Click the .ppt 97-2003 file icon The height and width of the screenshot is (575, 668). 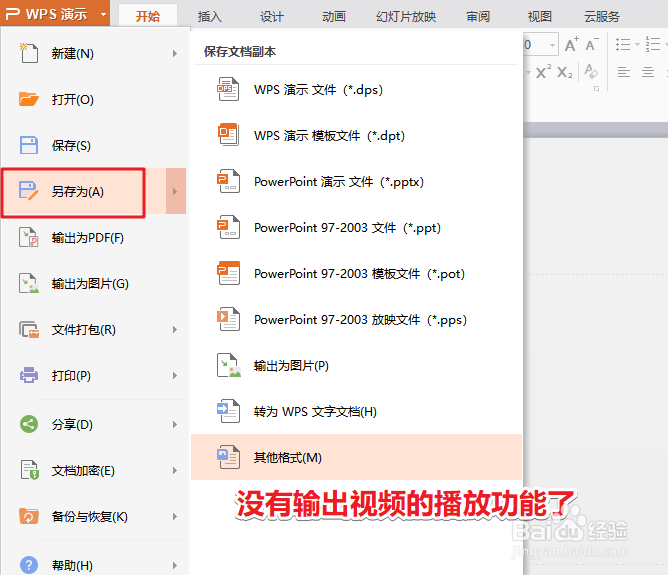(x=228, y=227)
